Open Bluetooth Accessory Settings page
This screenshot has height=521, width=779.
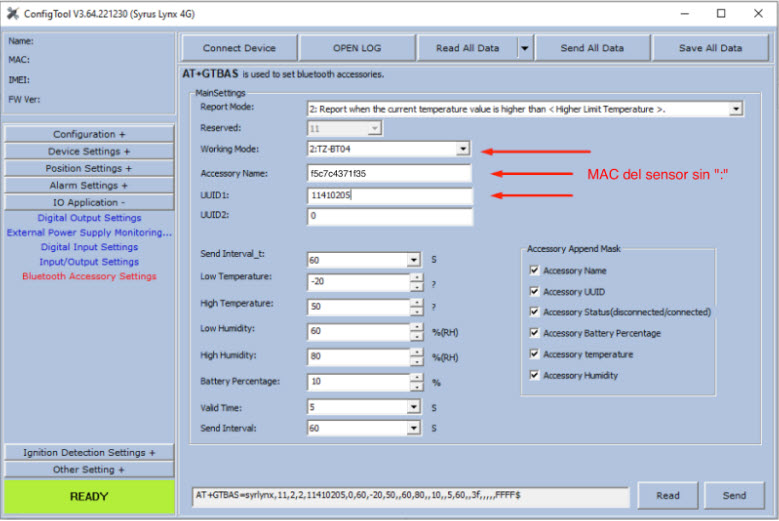[x=90, y=276]
